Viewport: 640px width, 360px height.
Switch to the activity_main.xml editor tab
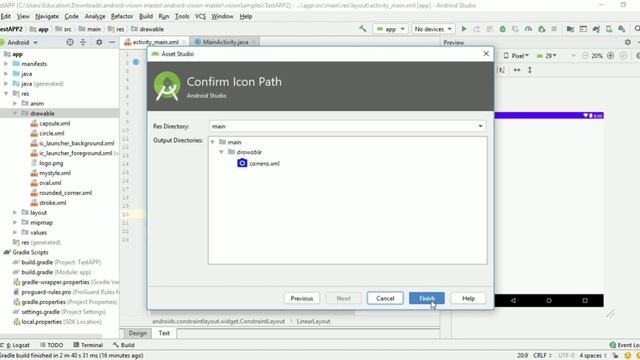pyautogui.click(x=155, y=42)
